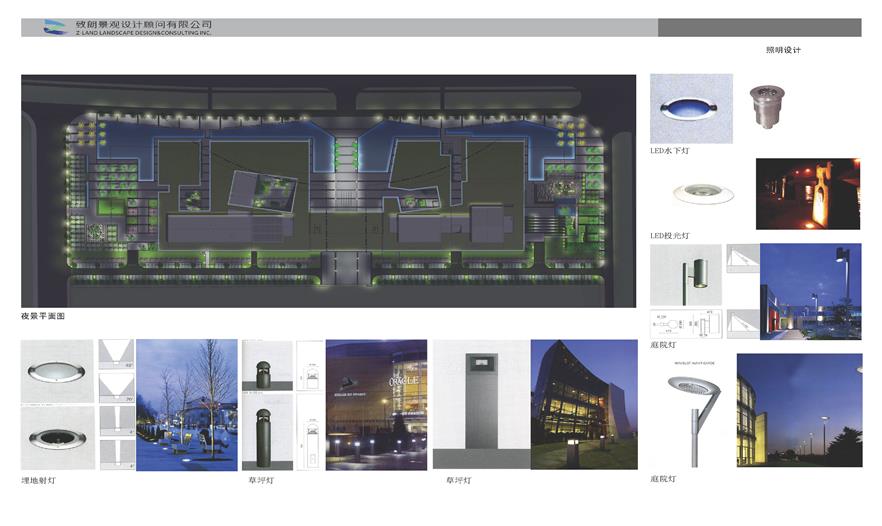
Task: Click the 夜景平面图 caption
Action: point(43,316)
